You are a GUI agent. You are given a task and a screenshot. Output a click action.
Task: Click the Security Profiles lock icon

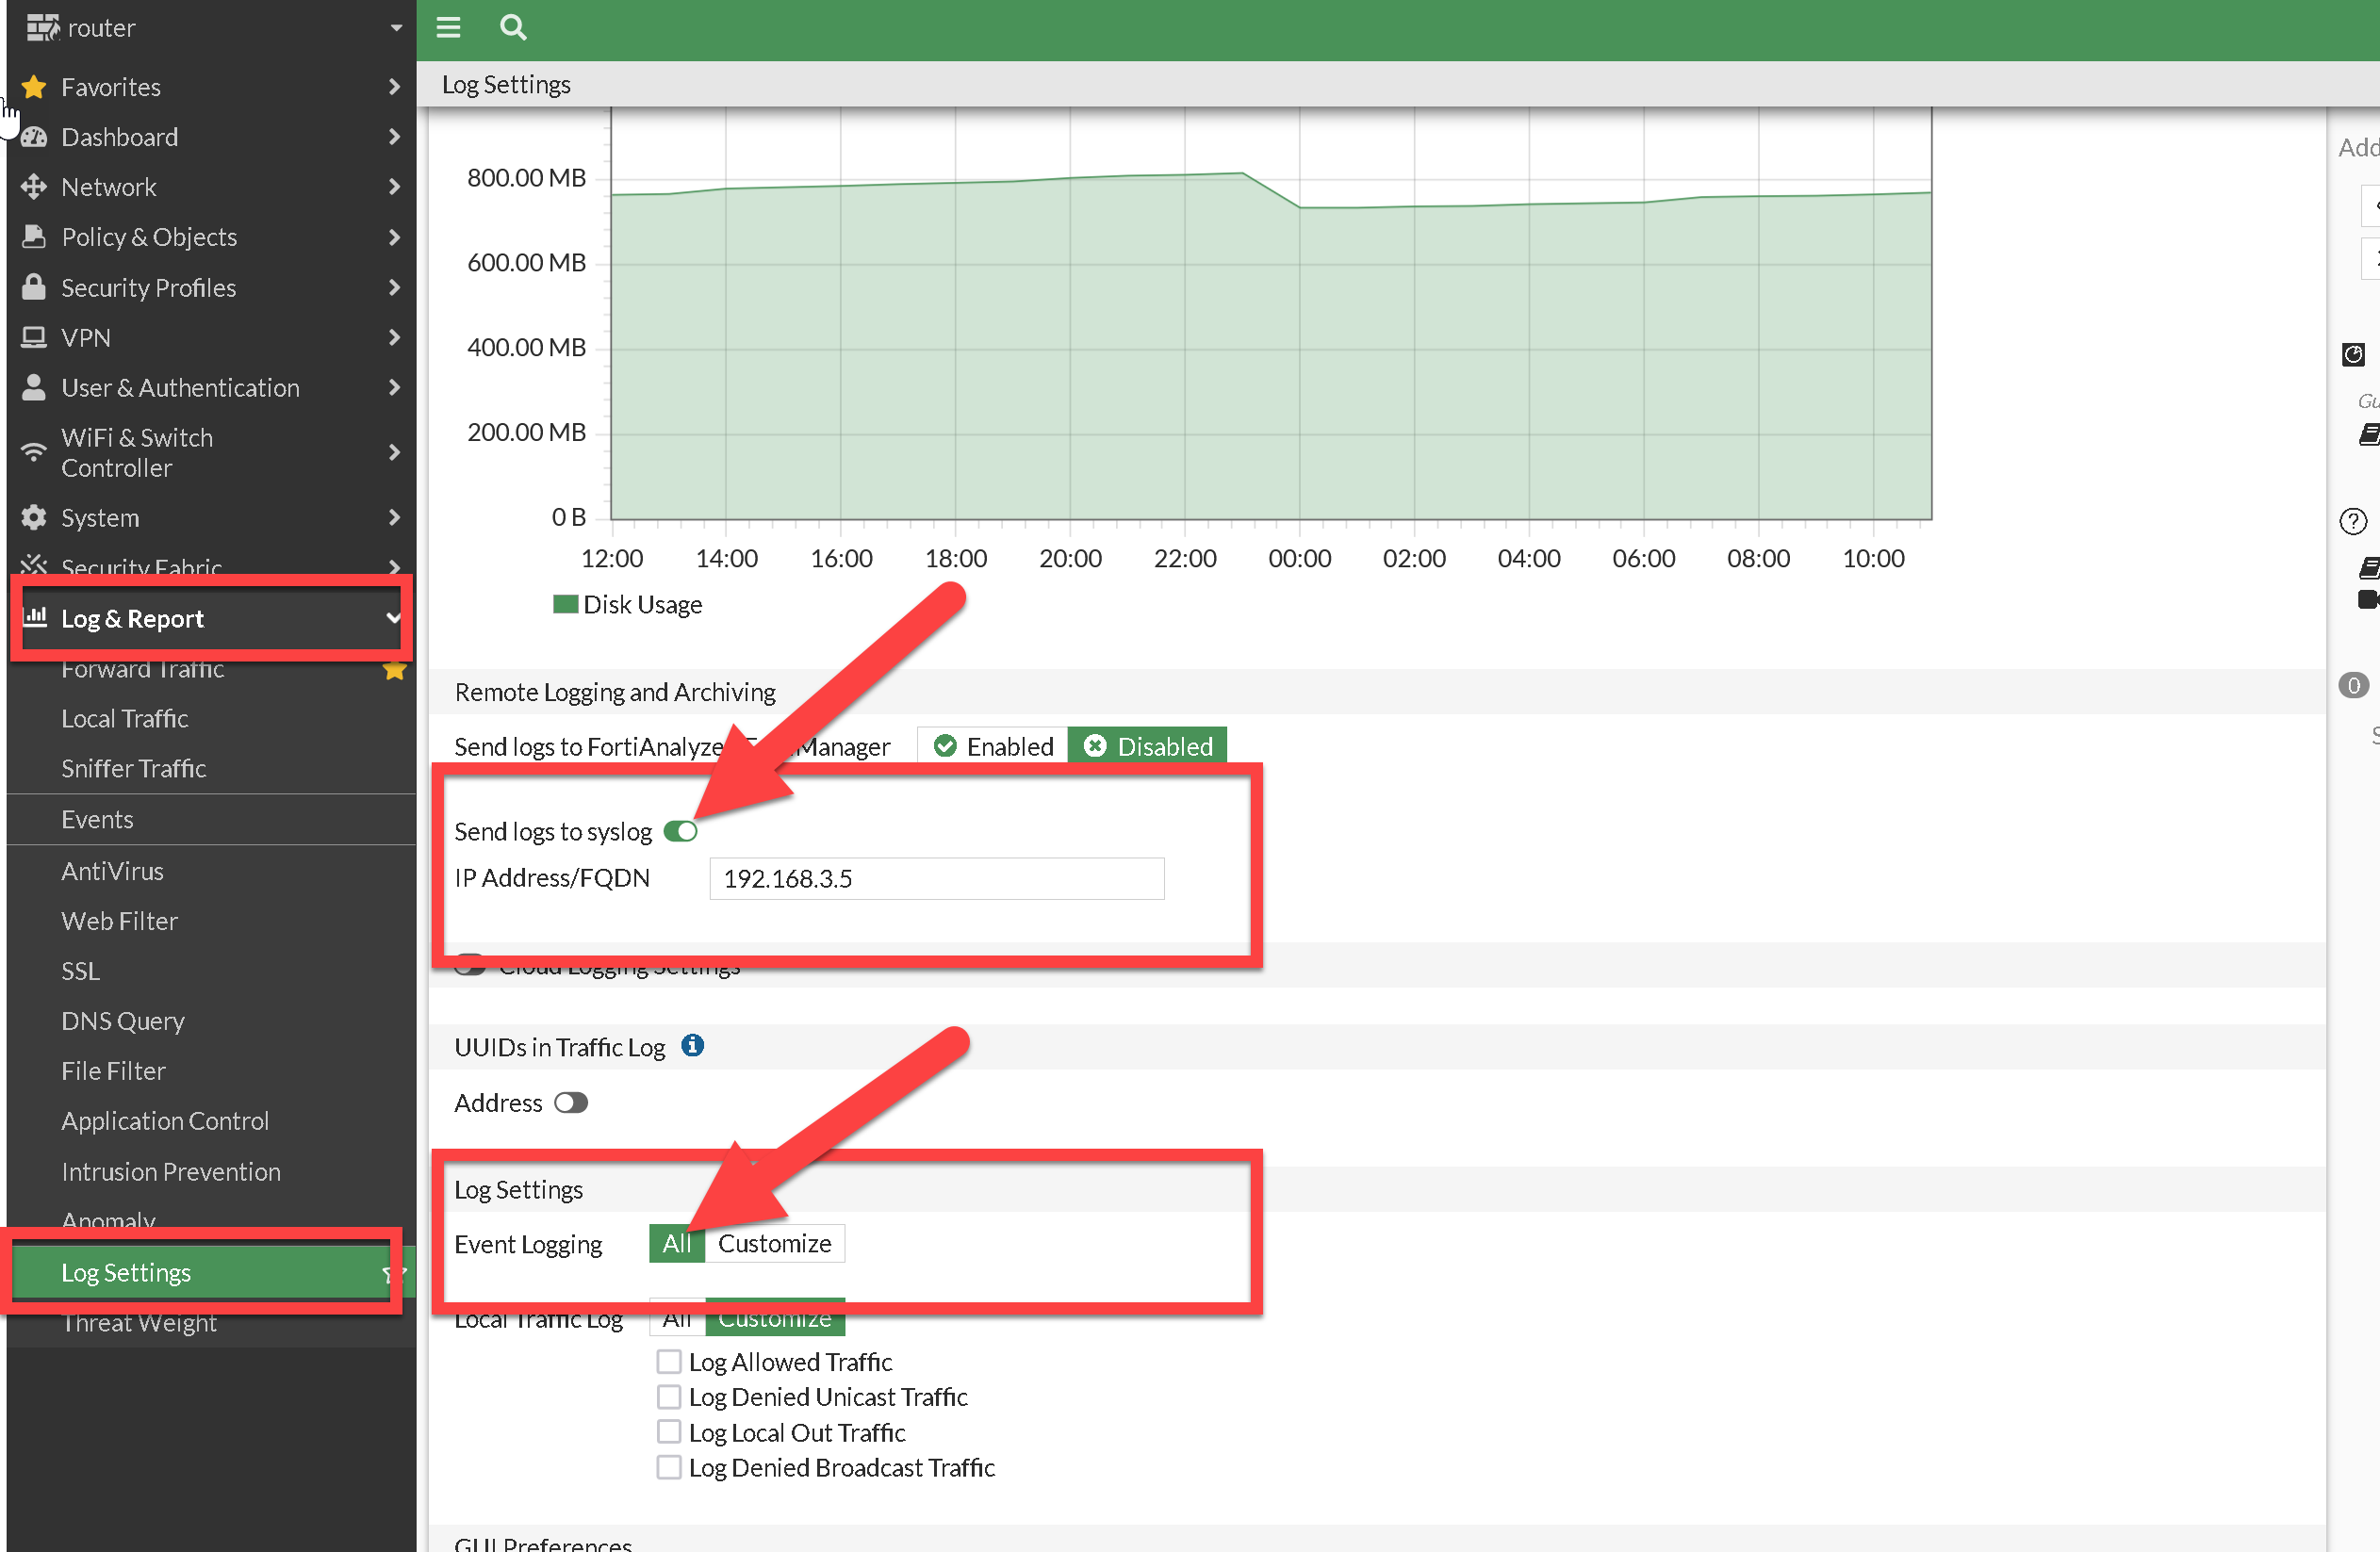pos(34,287)
